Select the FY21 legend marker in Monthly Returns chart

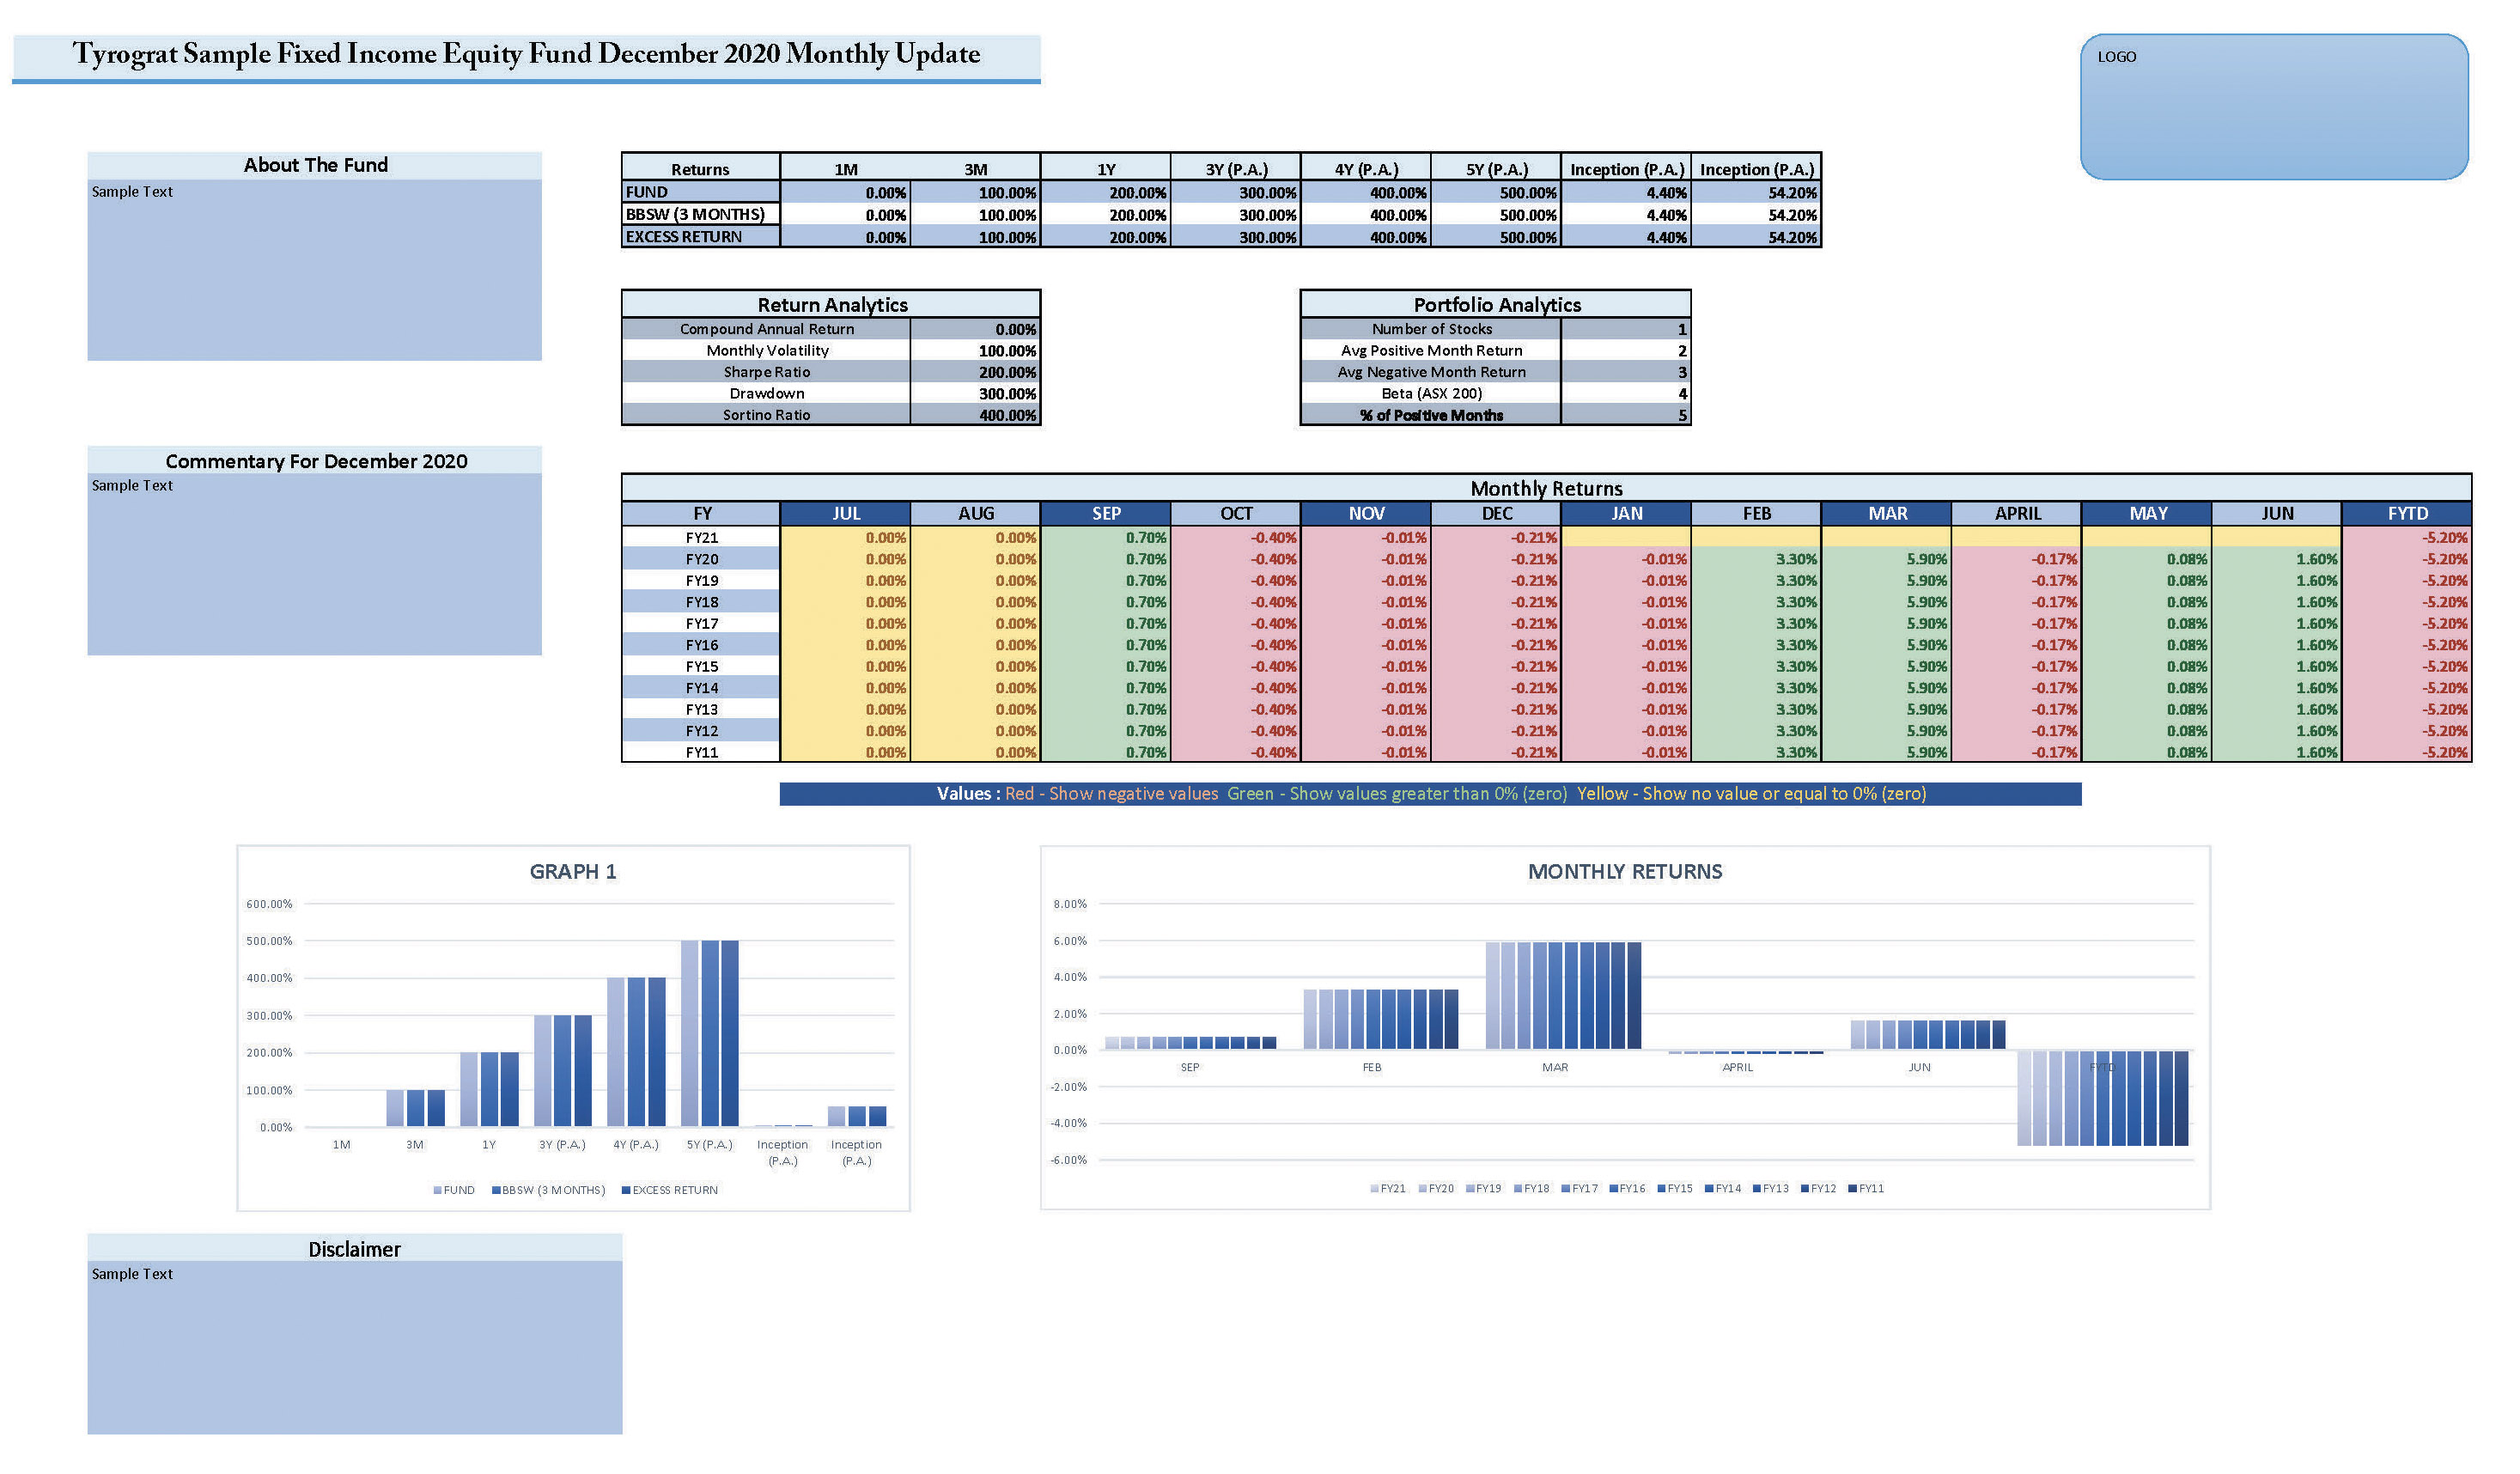click(x=1375, y=1189)
